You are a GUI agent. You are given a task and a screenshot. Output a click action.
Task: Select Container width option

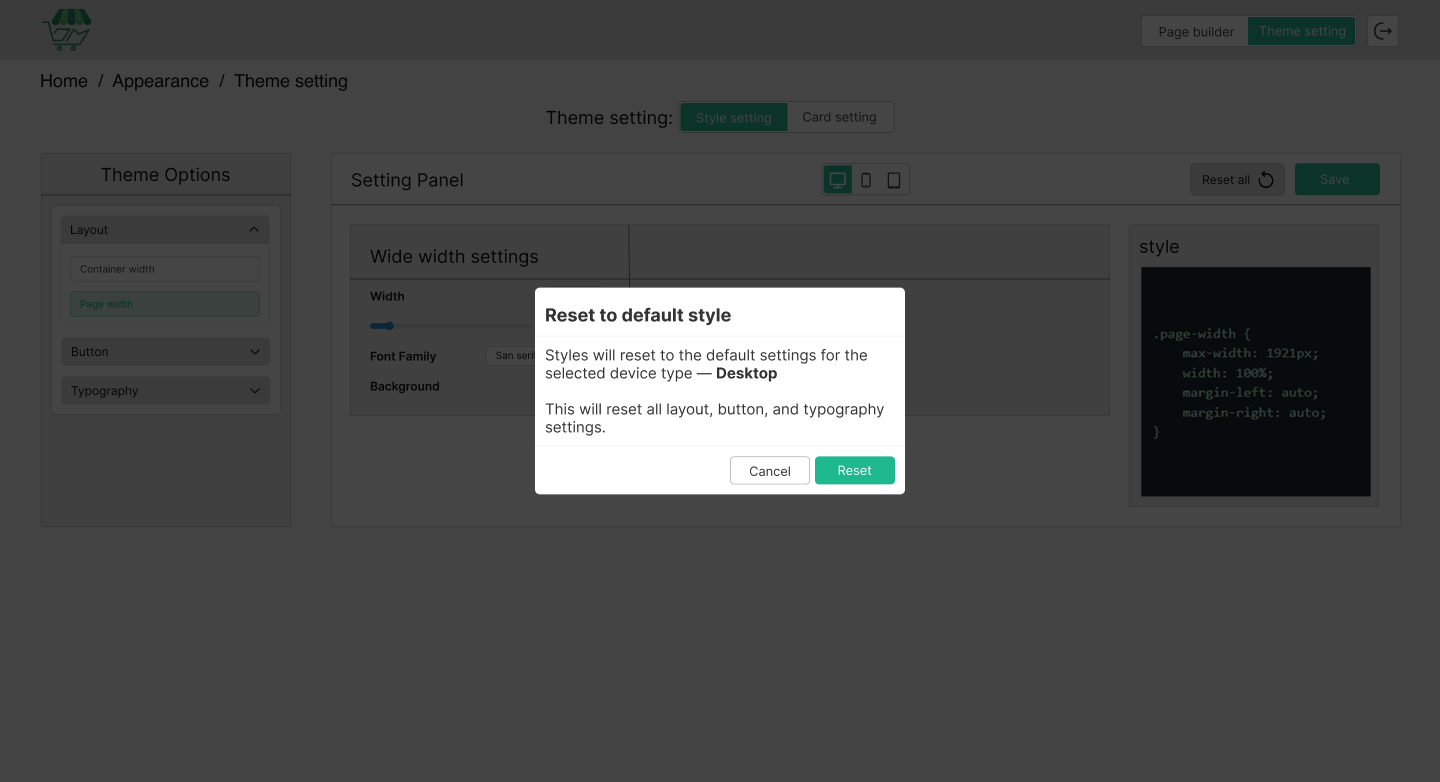click(x=165, y=269)
